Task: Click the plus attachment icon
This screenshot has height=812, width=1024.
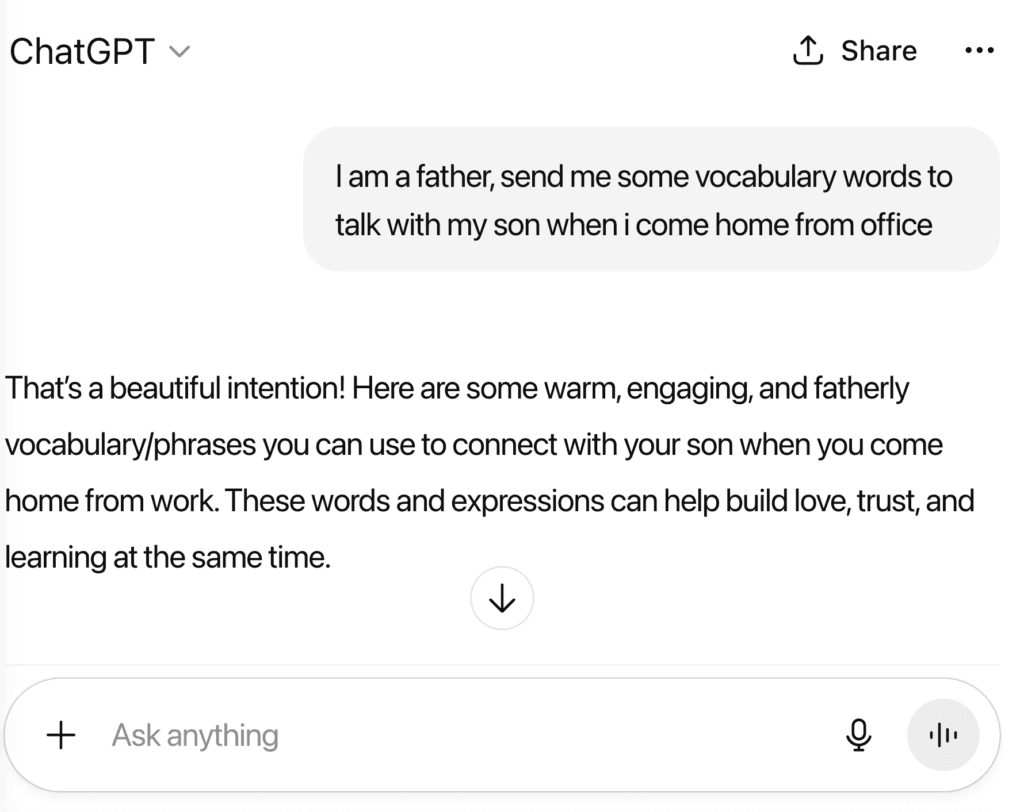Action: (x=61, y=735)
